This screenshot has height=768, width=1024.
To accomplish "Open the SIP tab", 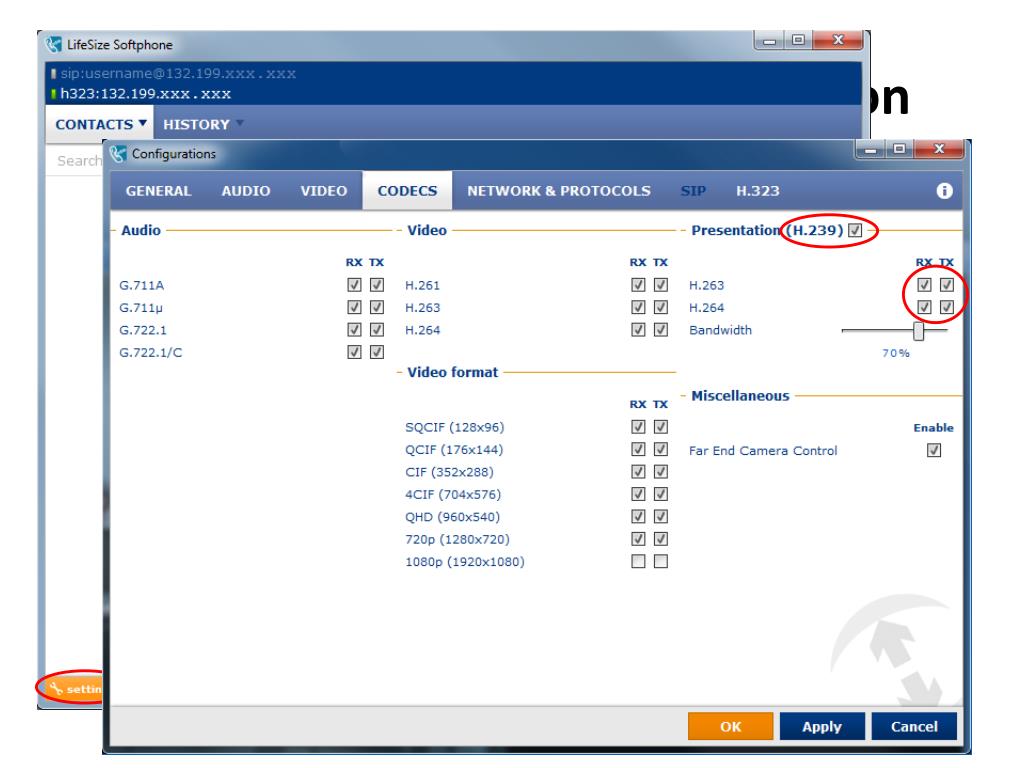I will 693,191.
